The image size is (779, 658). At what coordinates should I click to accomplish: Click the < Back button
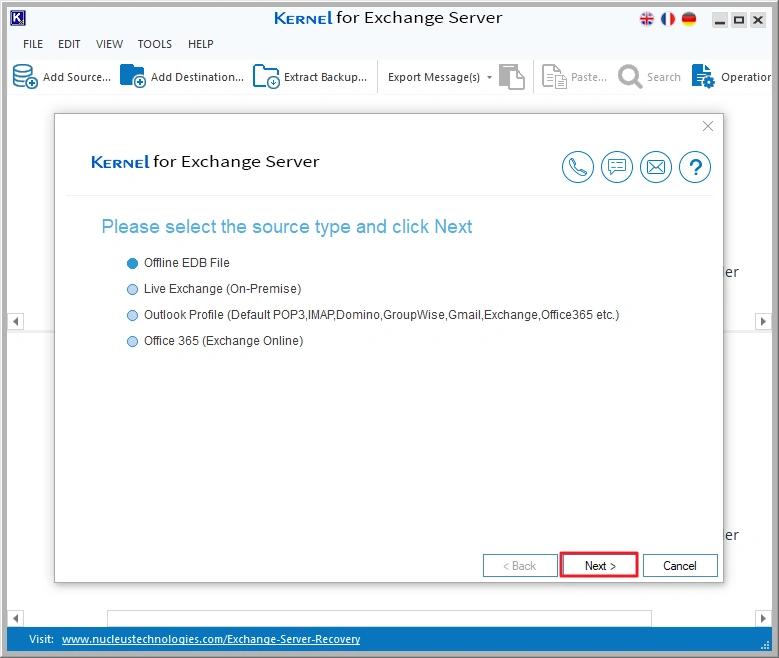520,566
